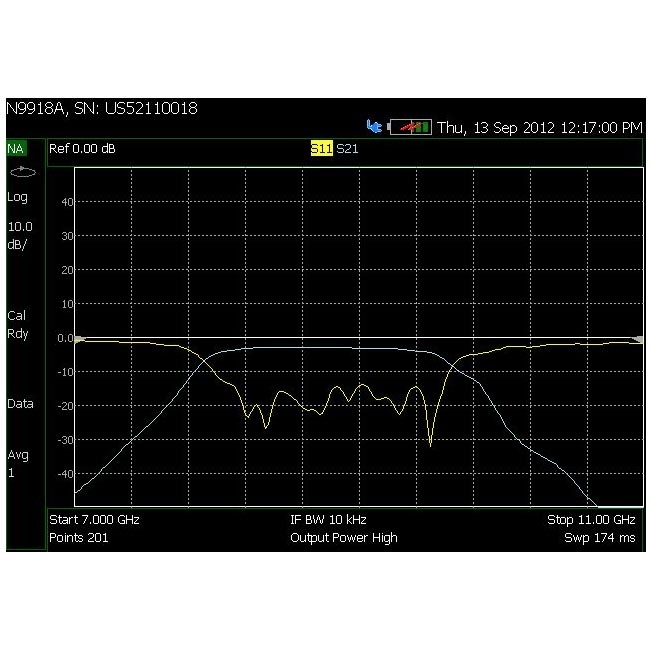Image resolution: width=650 pixels, height=650 pixels.
Task: Click the Log format label
Action: [18, 198]
